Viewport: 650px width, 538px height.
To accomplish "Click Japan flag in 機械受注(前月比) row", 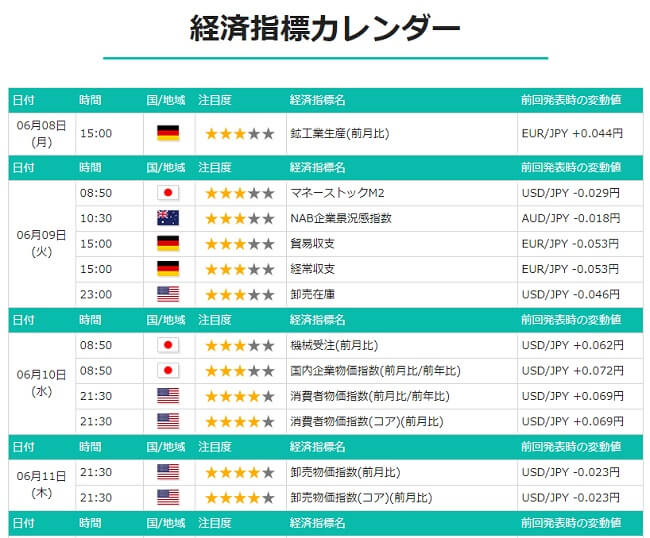I will coord(168,345).
